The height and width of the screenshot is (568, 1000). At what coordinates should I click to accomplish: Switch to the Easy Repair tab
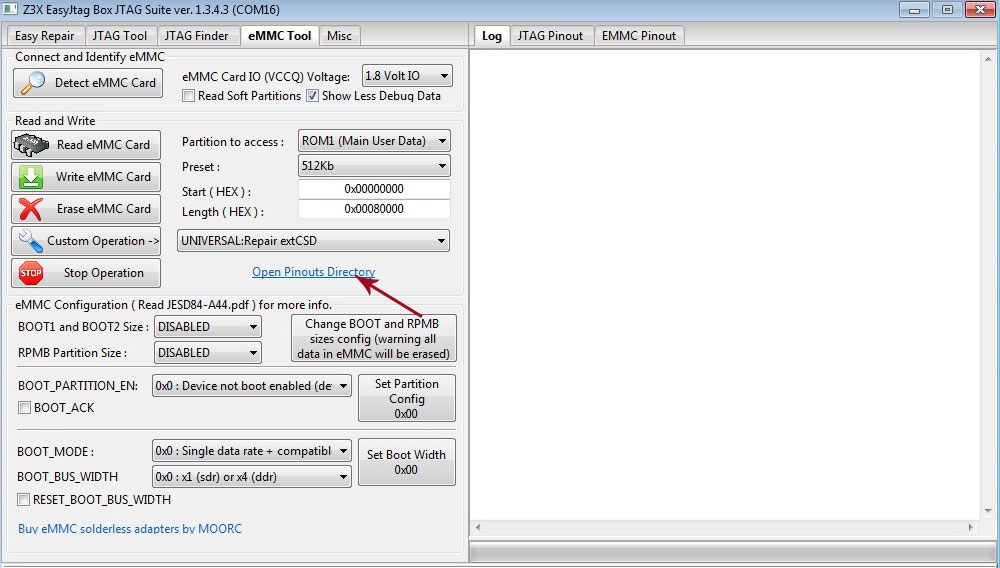45,36
